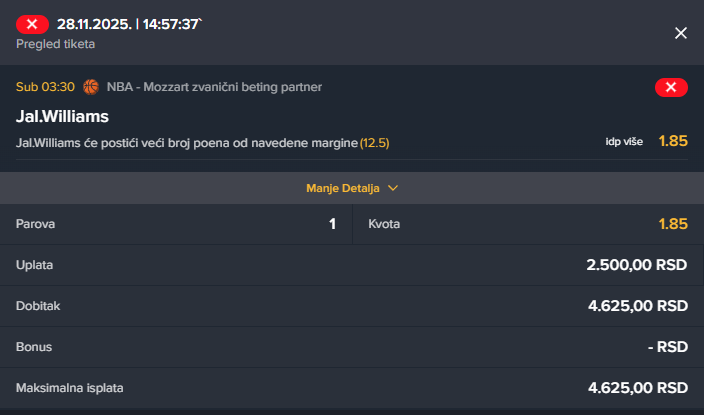Click the Dobitak 4.625,00 RSD amount

pos(637,306)
